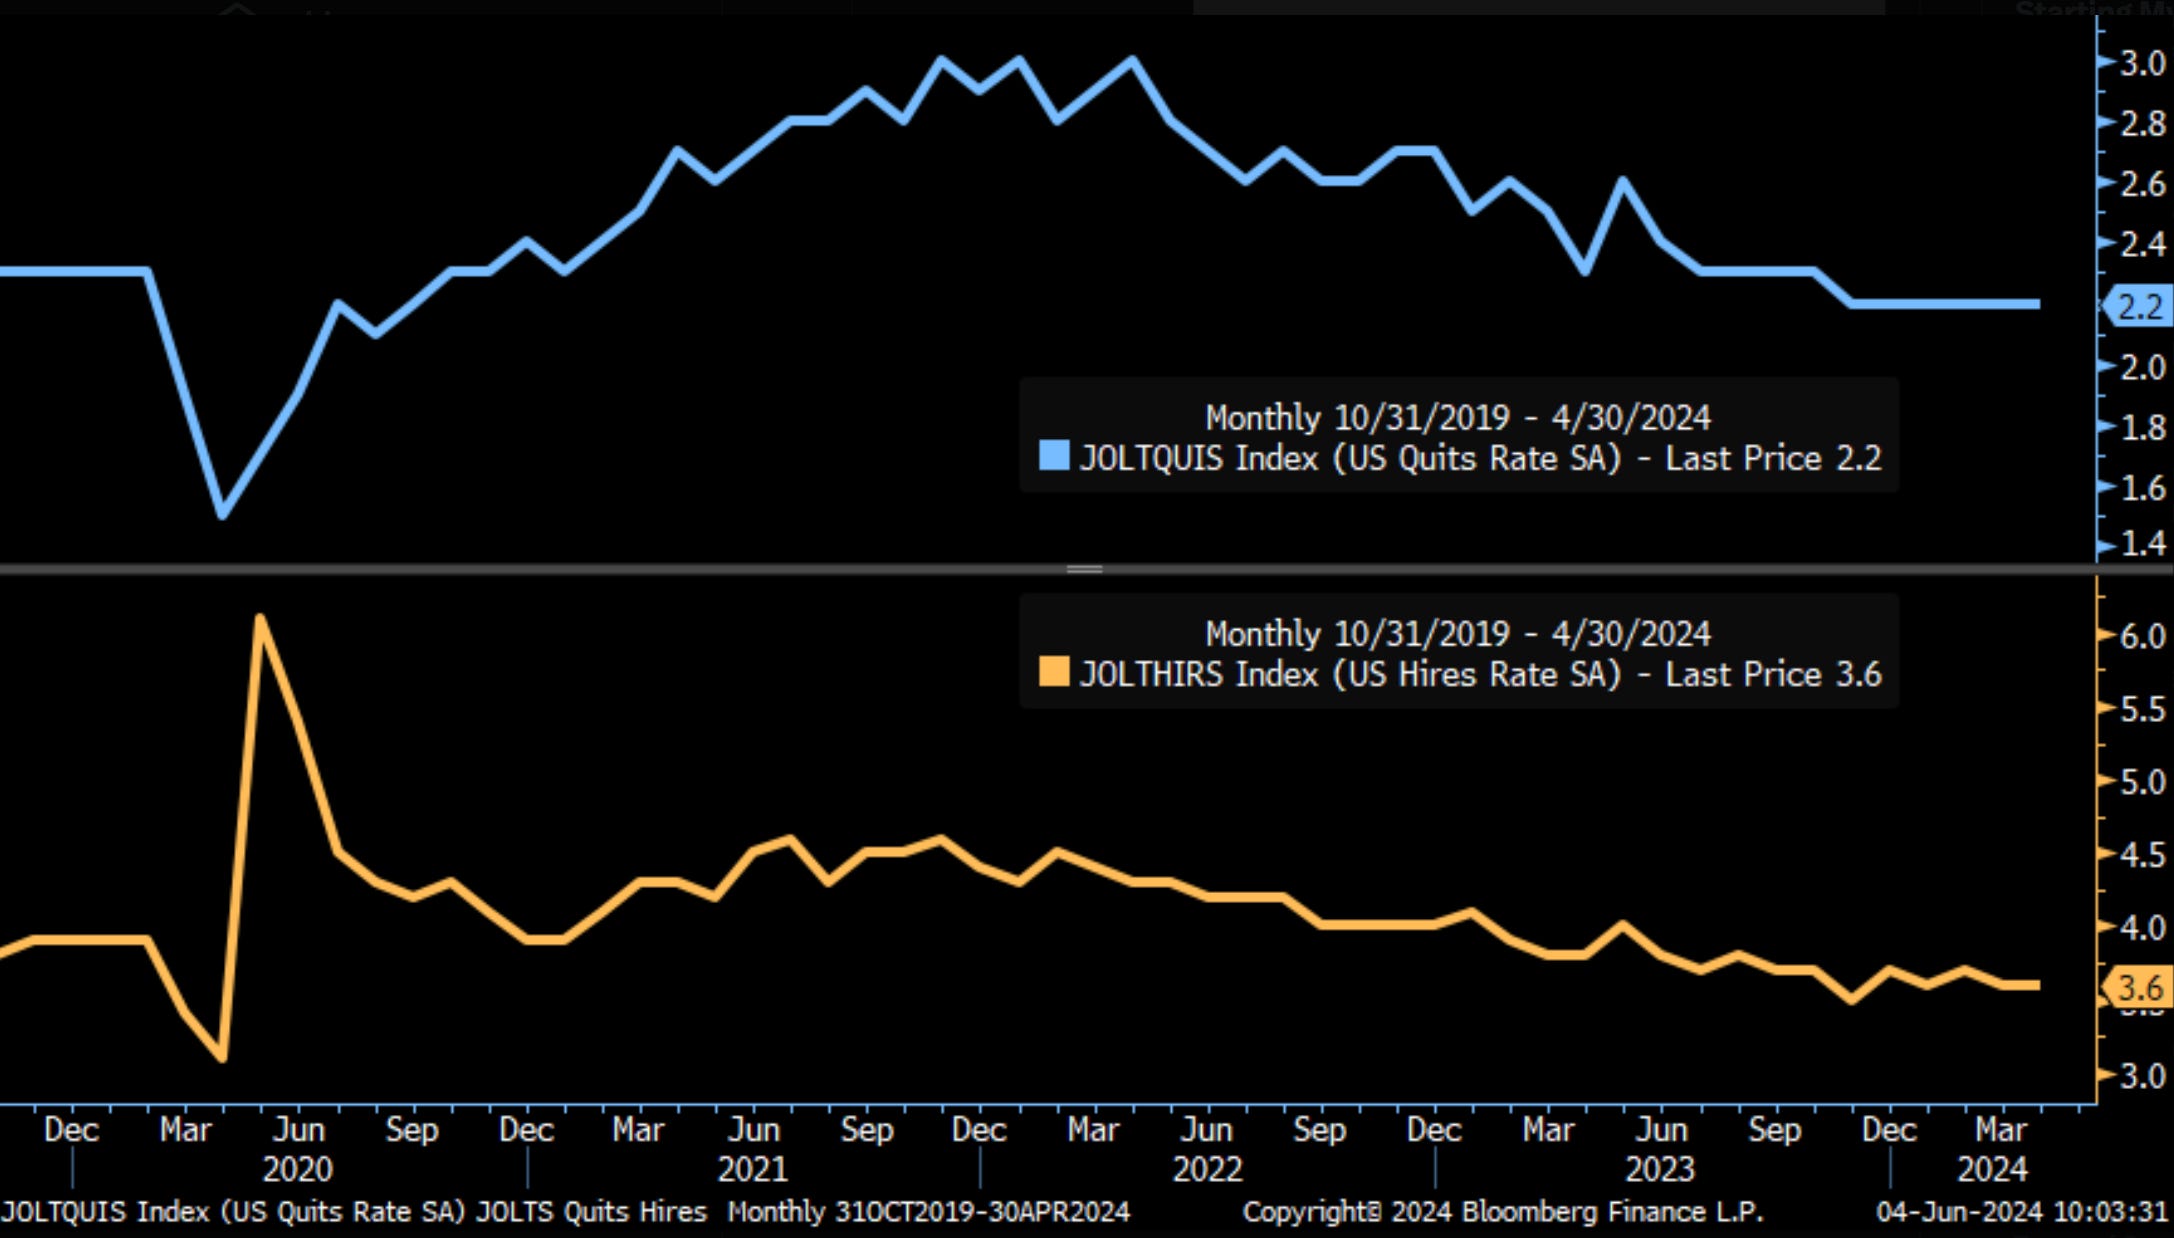Click the quits chart date range label

(1458, 417)
